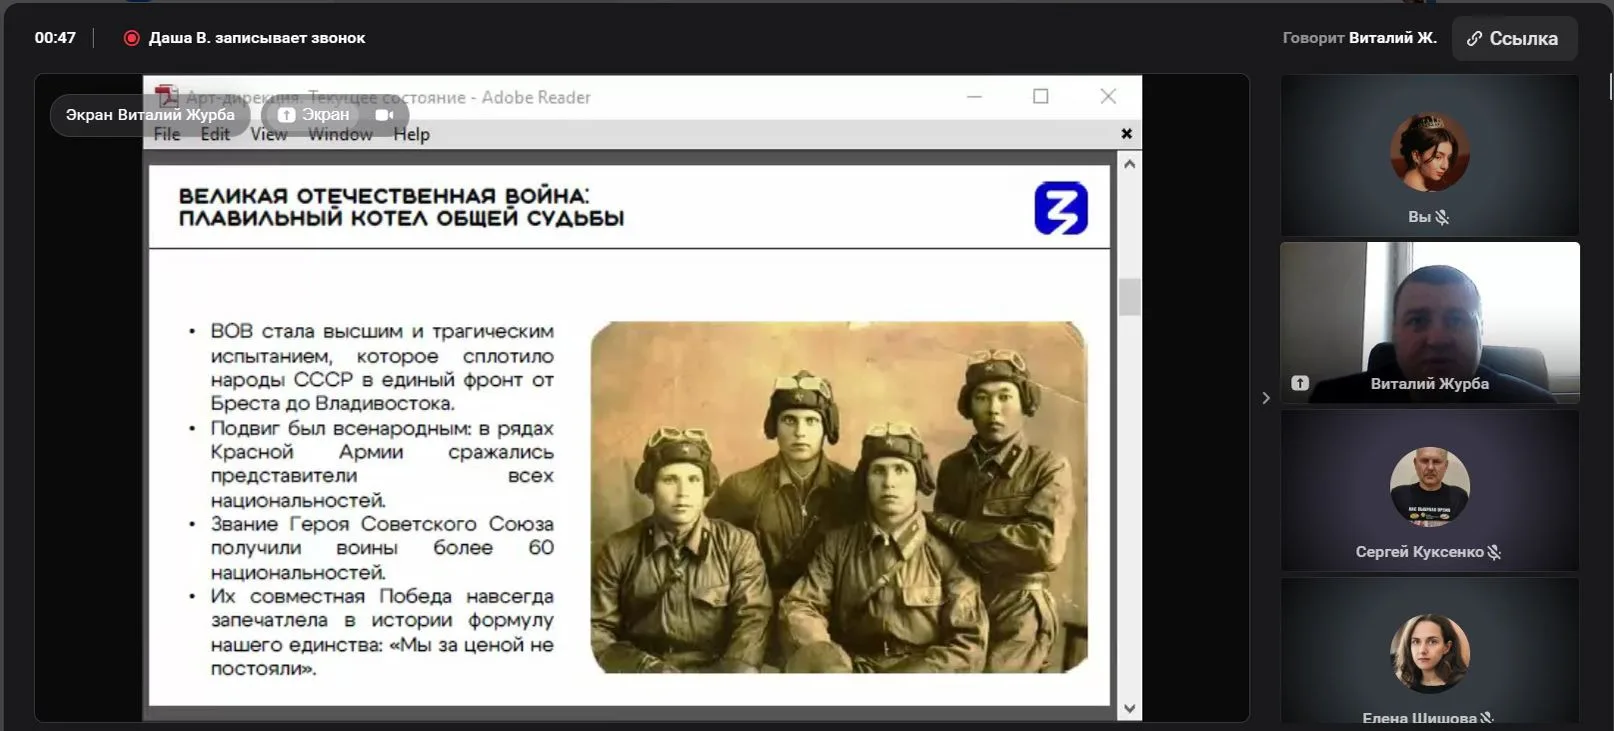Close the document with the small black X
1614x731 pixels.
click(1126, 134)
